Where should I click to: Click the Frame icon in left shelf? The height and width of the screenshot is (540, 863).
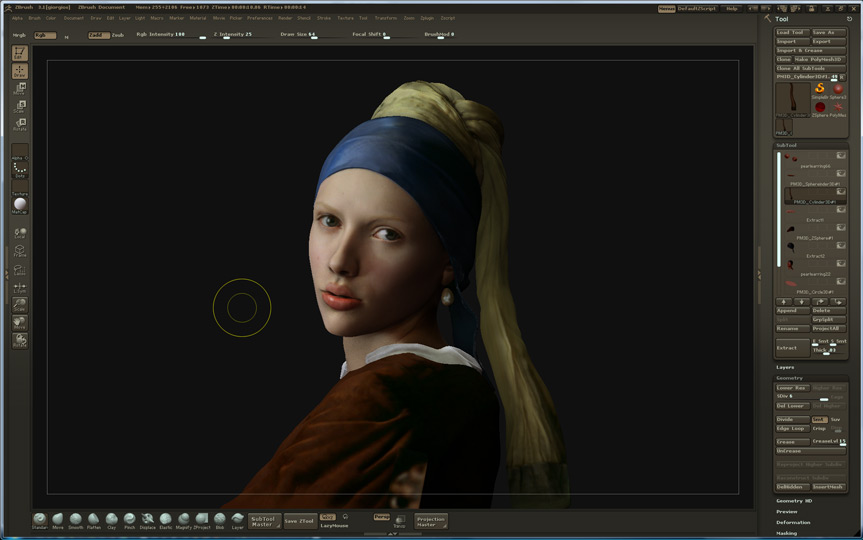click(x=20, y=251)
